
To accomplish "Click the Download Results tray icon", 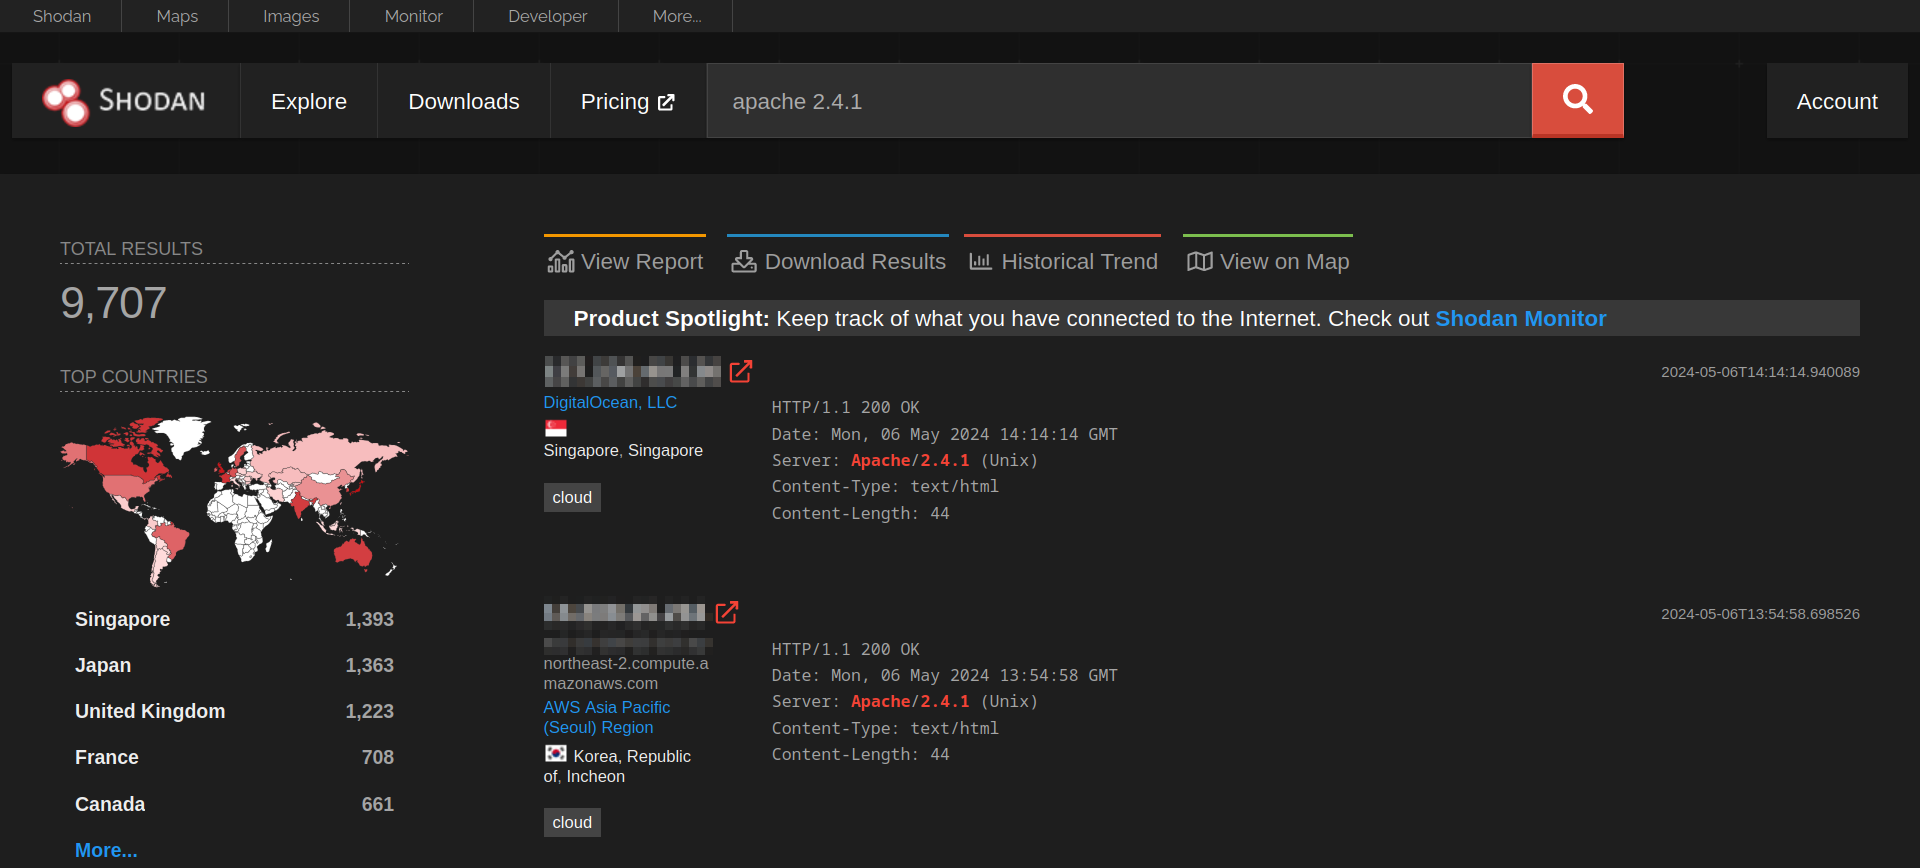I will tap(743, 262).
